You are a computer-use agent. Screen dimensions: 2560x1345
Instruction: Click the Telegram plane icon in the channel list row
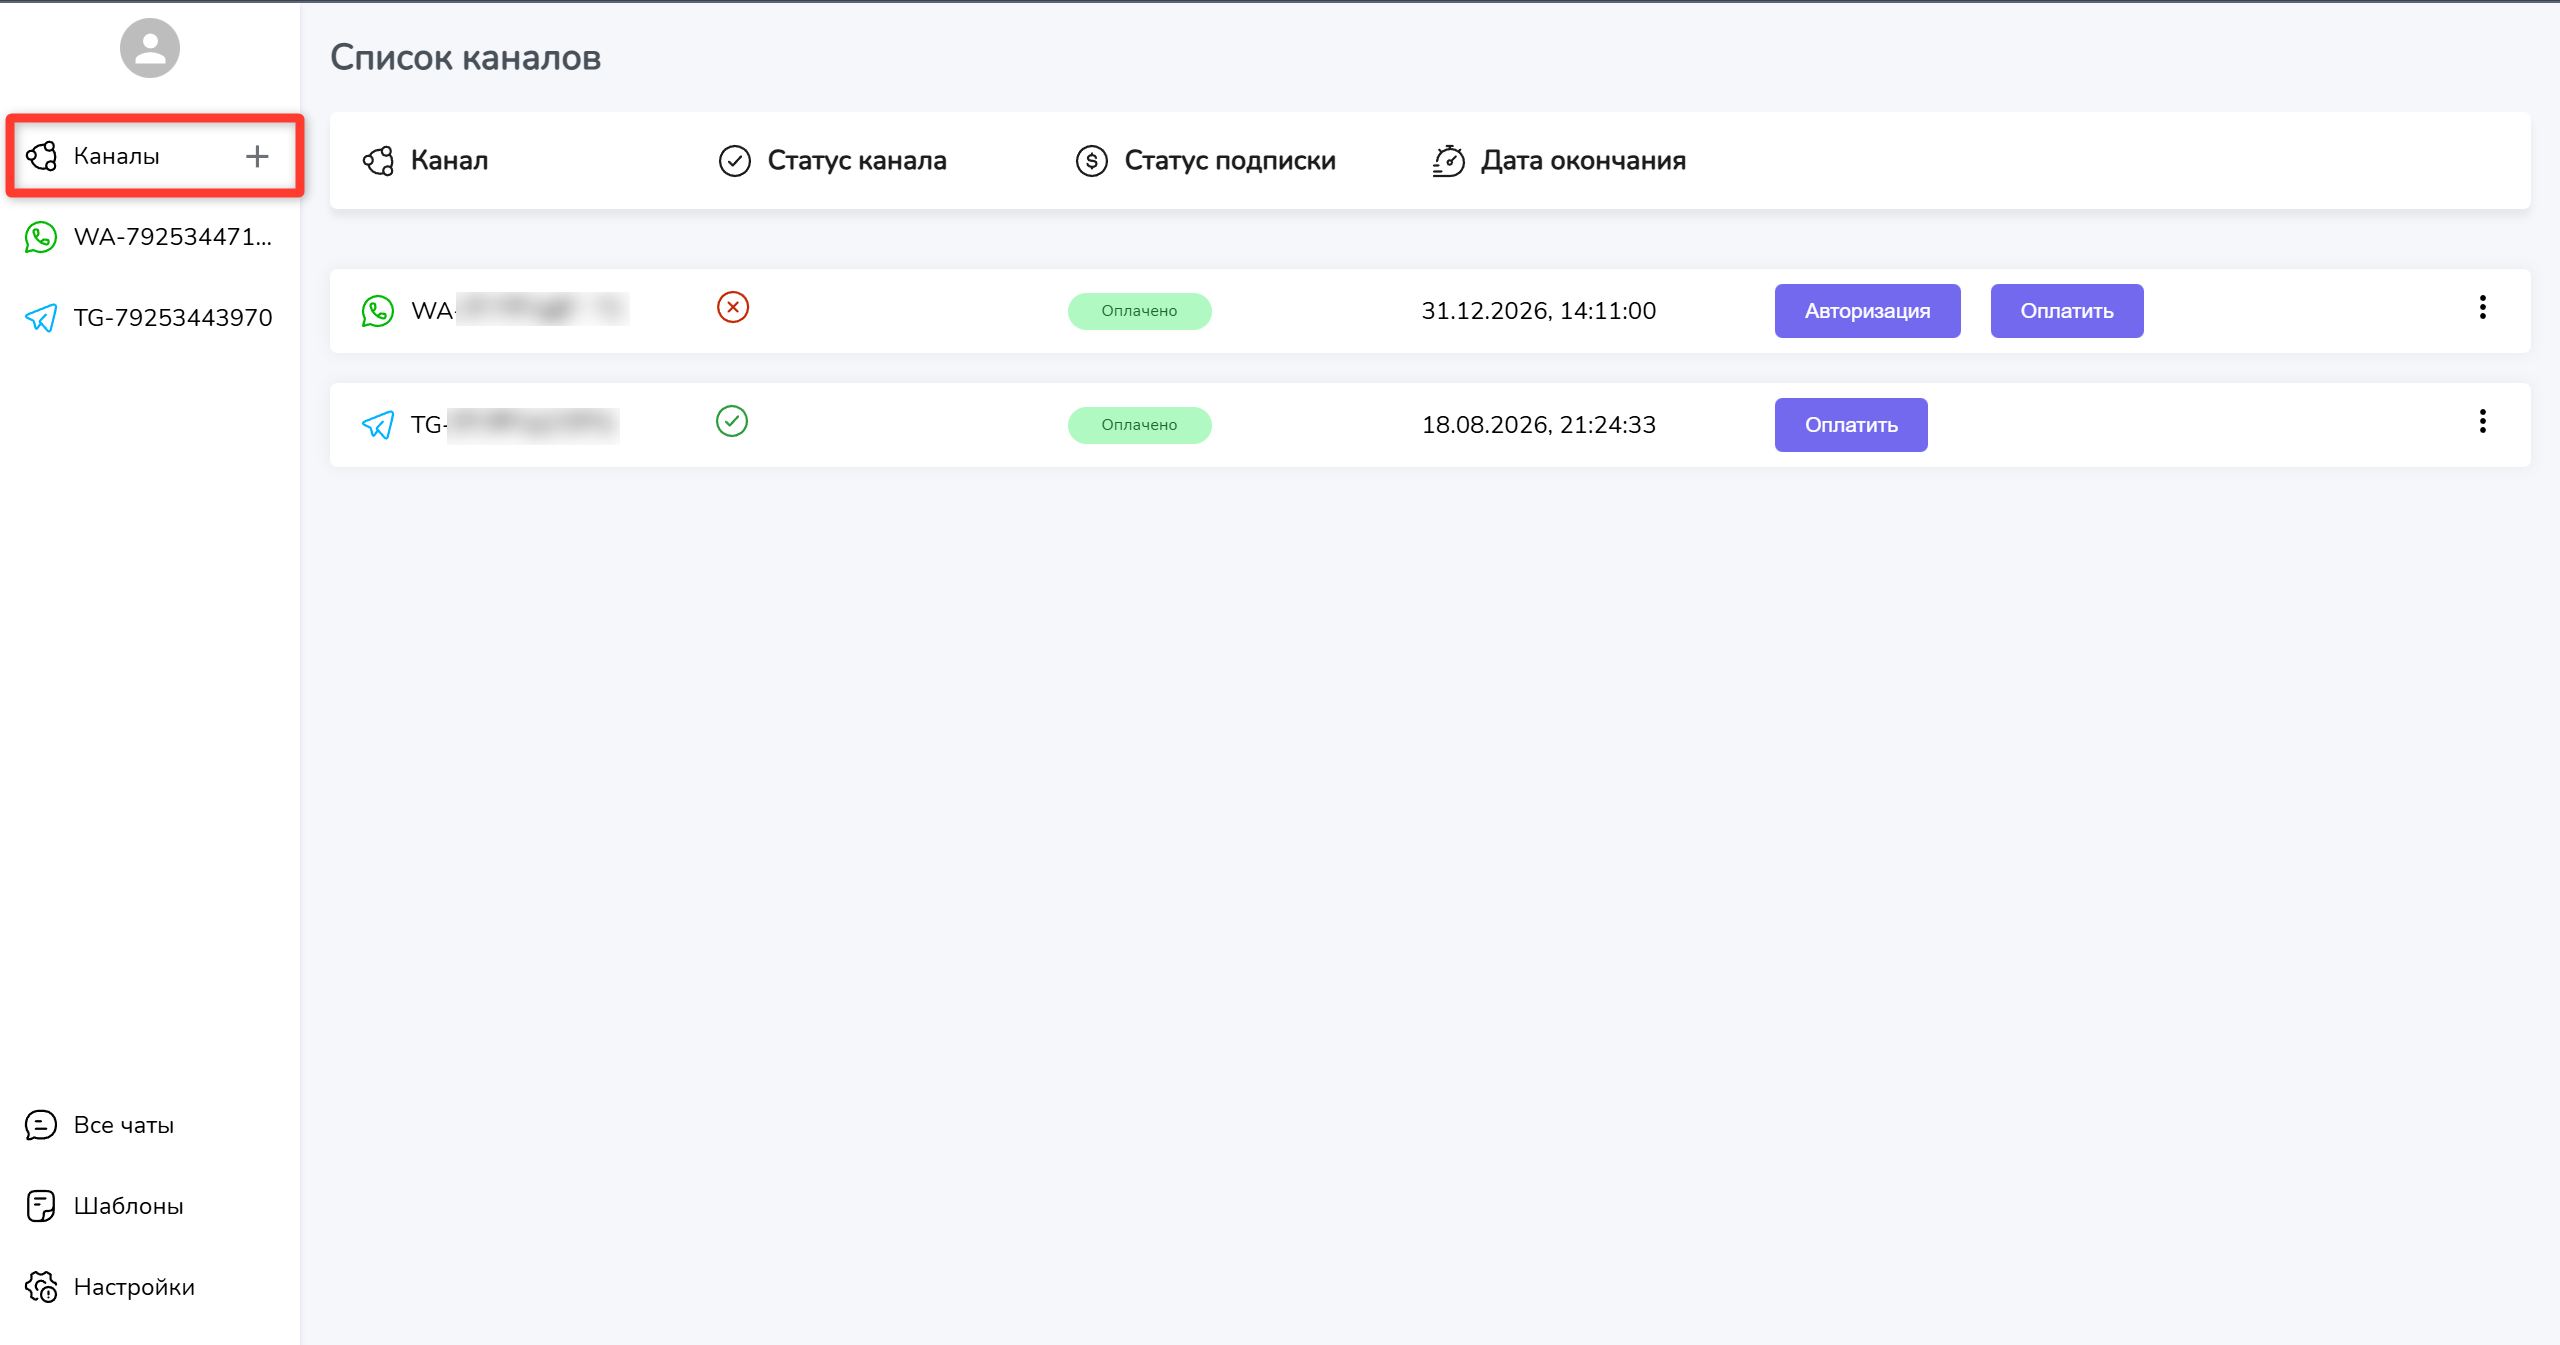tap(377, 425)
